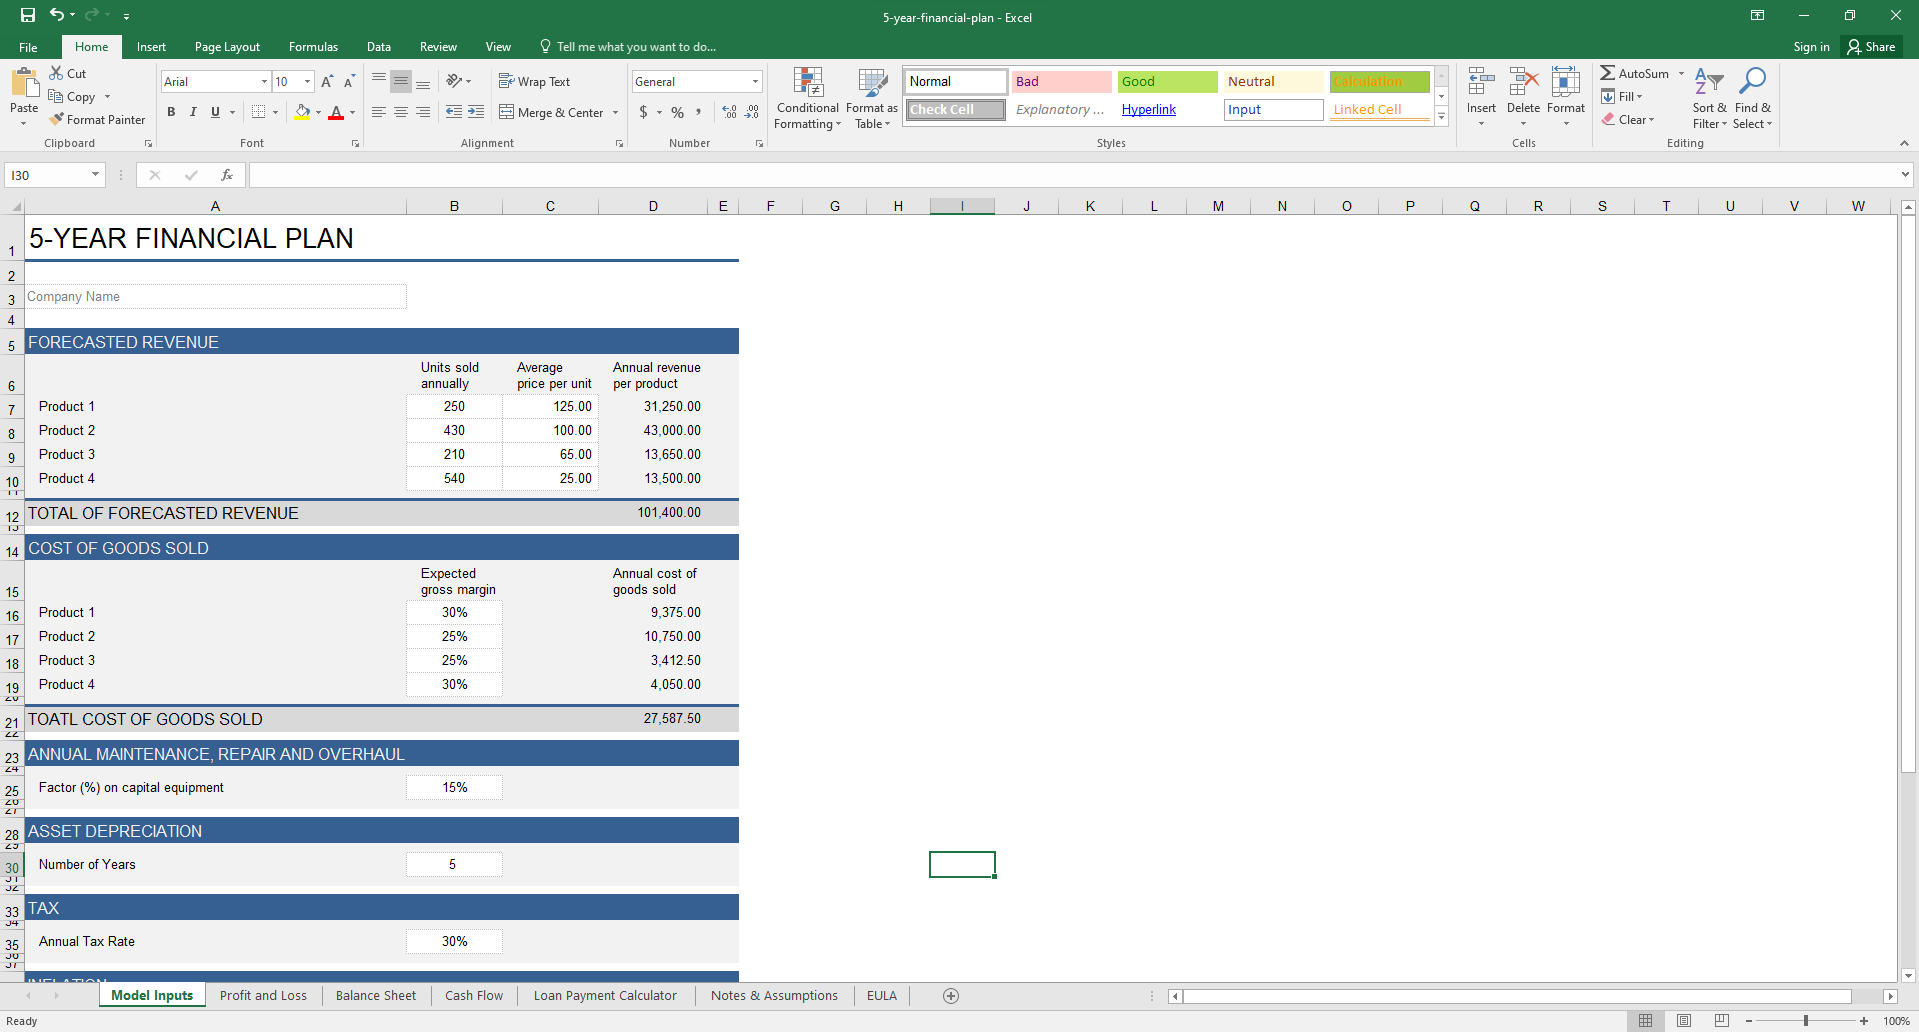This screenshot has height=1032, width=1919.
Task: Click the Save icon in title bar
Action: click(28, 15)
